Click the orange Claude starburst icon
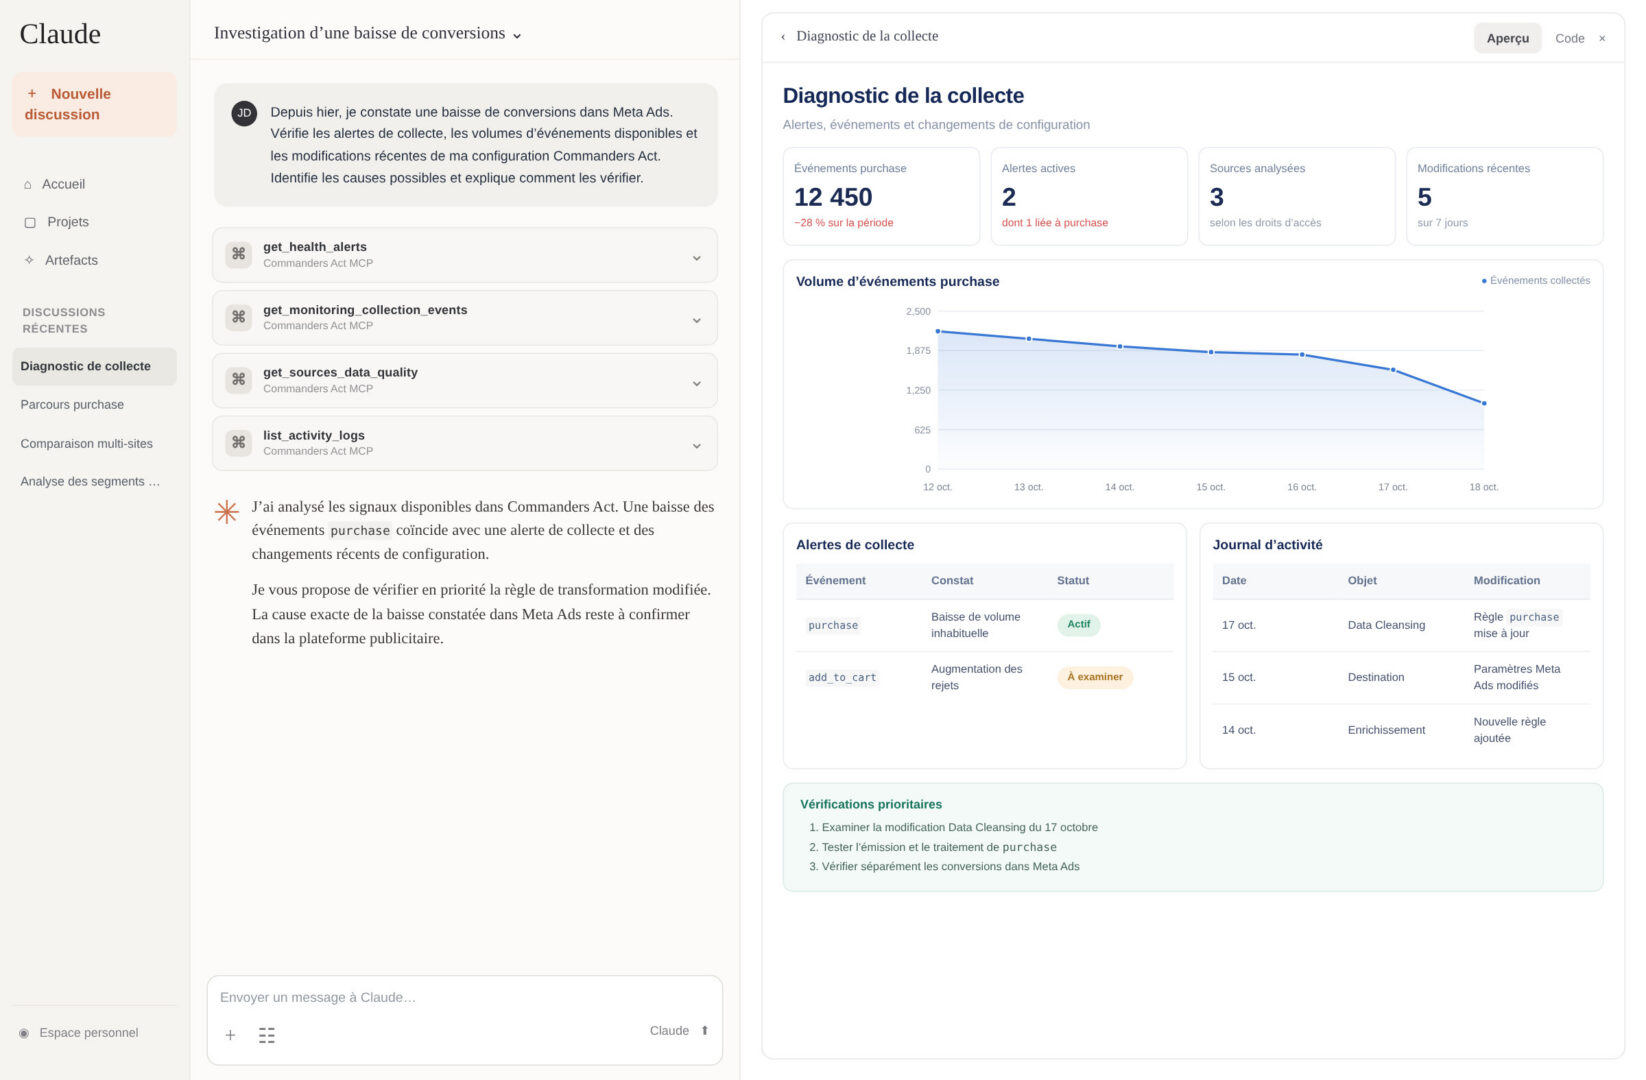Screen dimensions: 1646x1080 tap(227, 512)
